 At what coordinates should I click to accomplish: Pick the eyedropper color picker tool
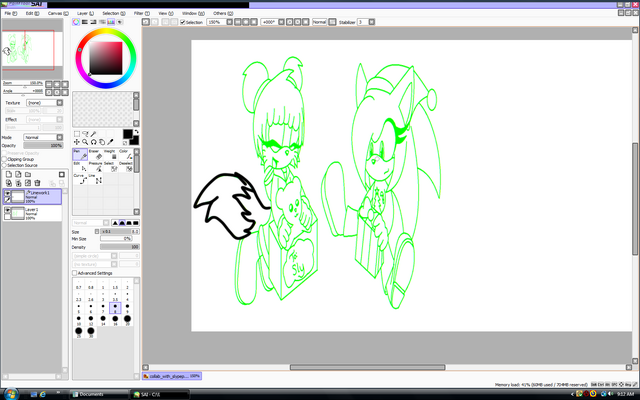[x=110, y=142]
